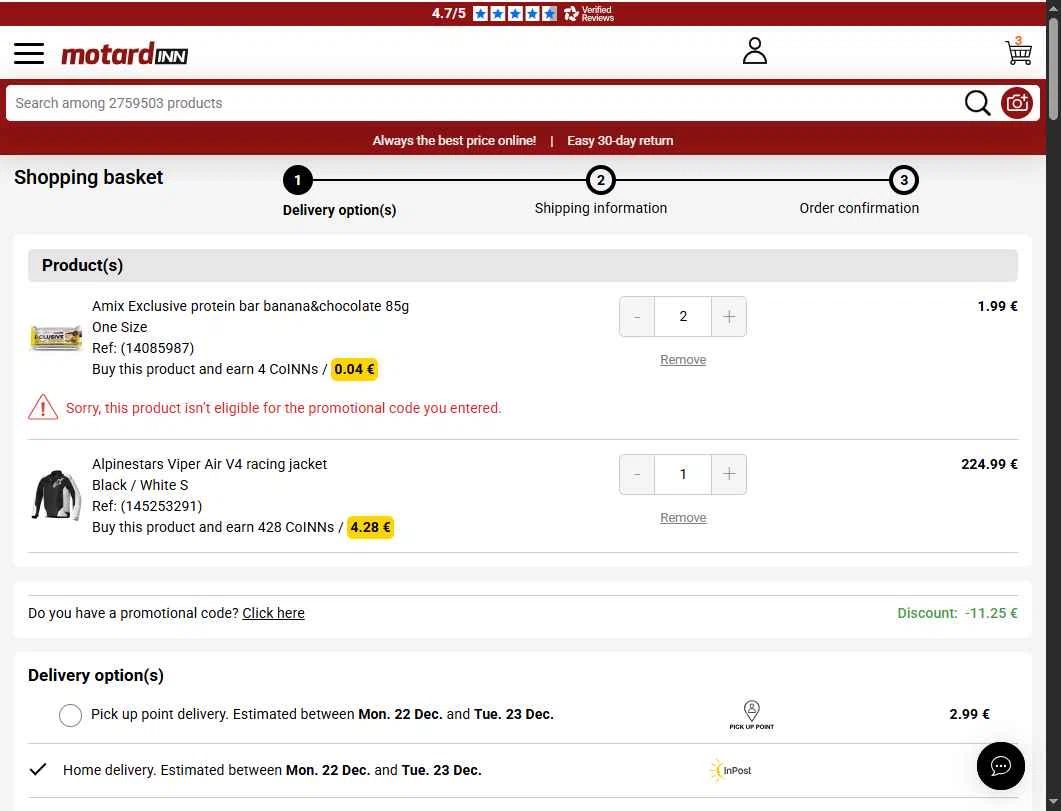The width and height of the screenshot is (1061, 811).
Task: Click the 224.99 € jacket price
Action: point(989,464)
